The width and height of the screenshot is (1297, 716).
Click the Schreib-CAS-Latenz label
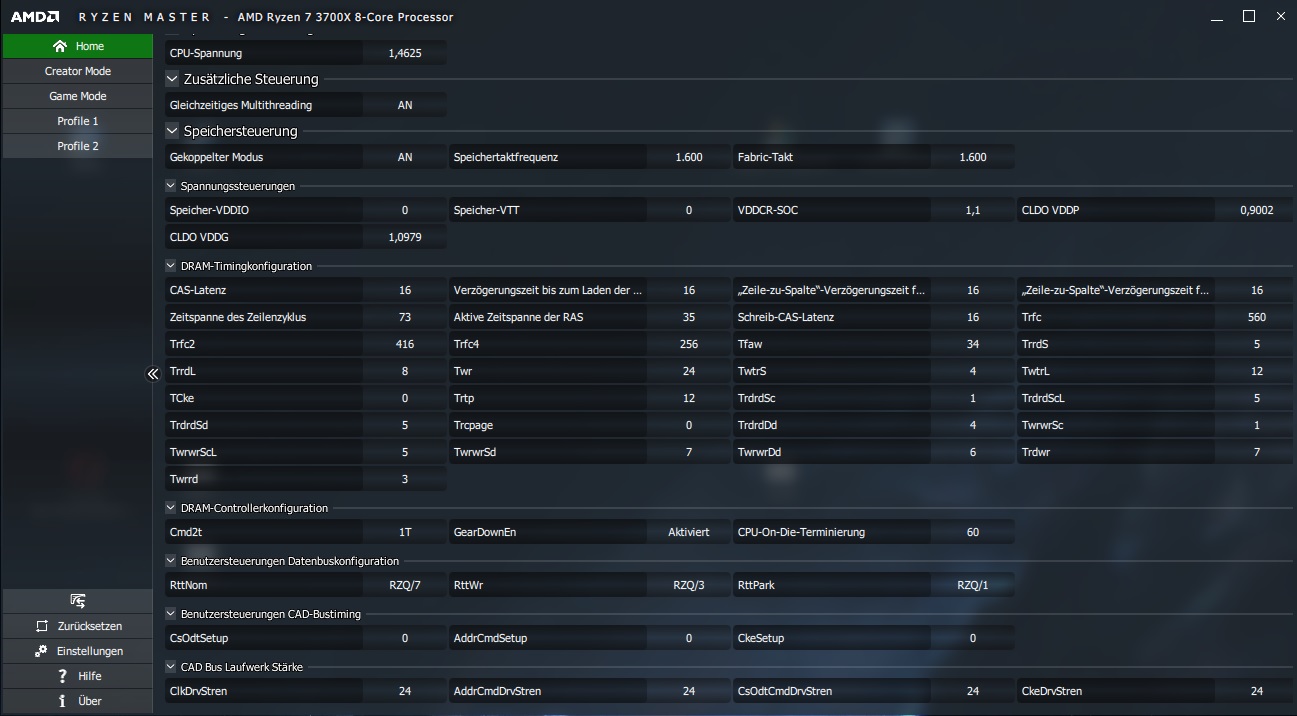click(x=786, y=317)
